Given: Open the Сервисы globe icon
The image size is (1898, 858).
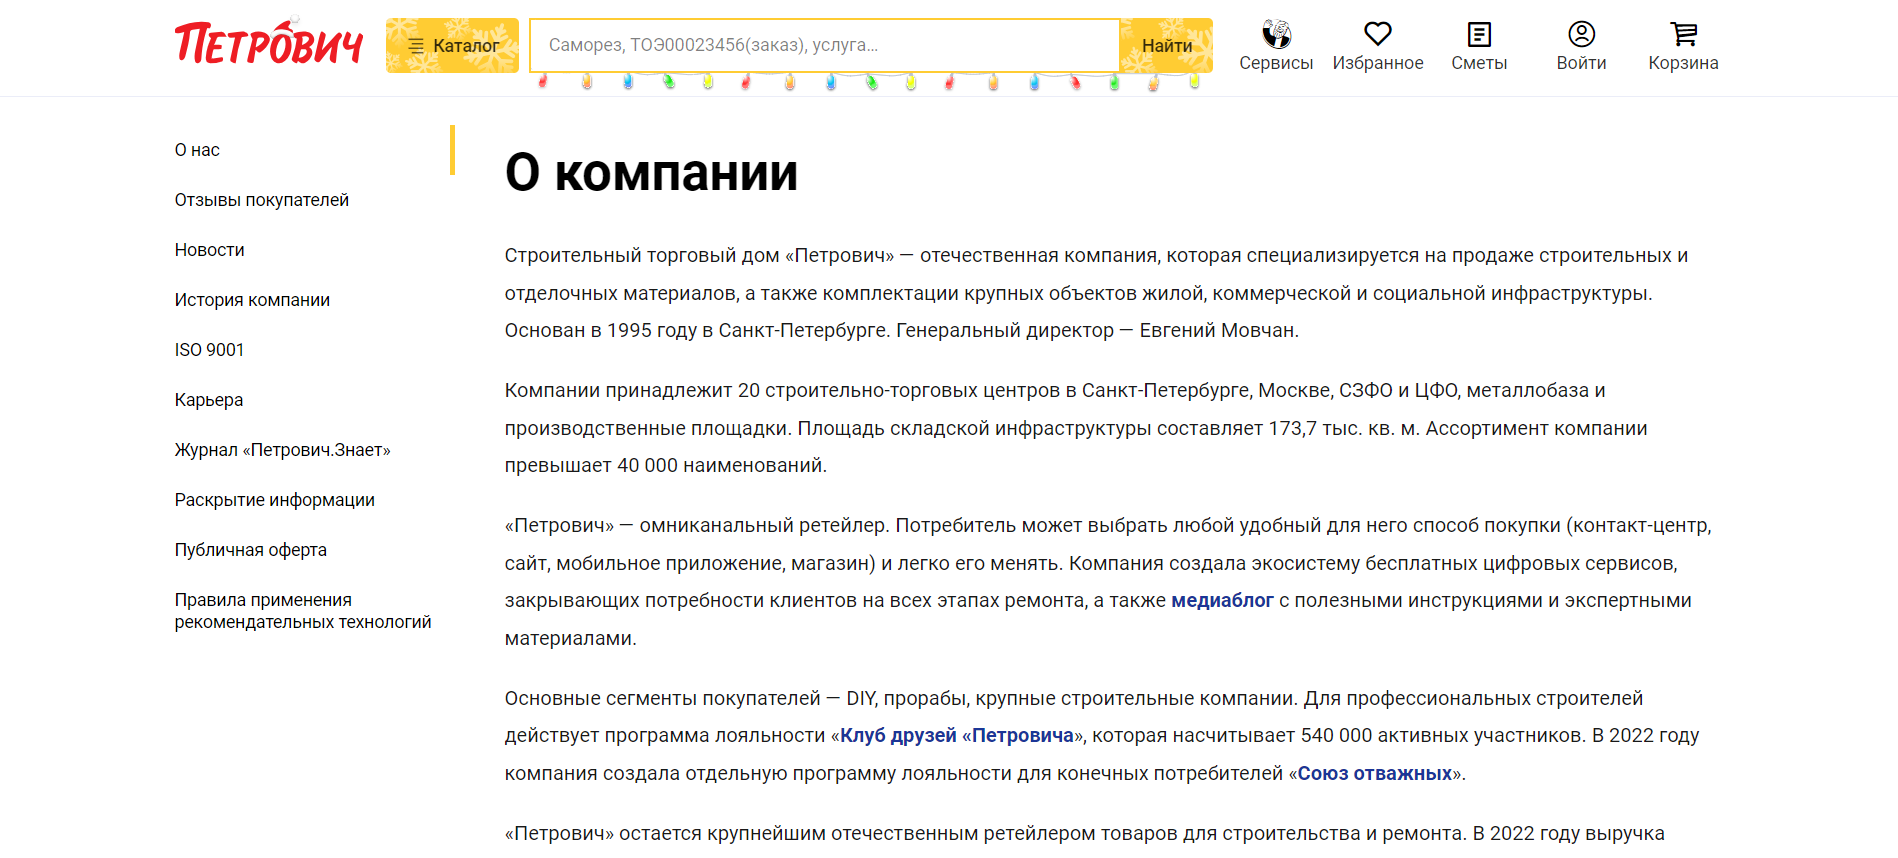Looking at the screenshot, I should click(1276, 35).
